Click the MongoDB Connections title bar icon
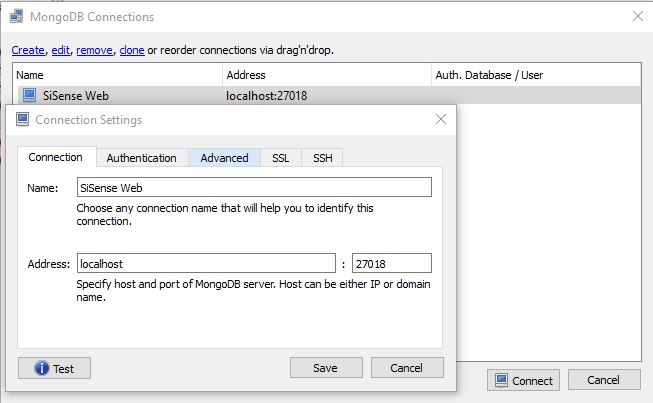 (17, 17)
